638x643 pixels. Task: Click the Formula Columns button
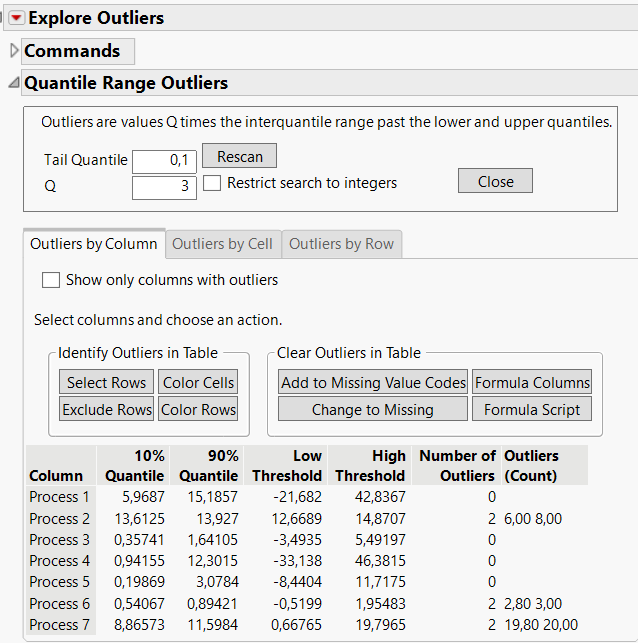(532, 382)
